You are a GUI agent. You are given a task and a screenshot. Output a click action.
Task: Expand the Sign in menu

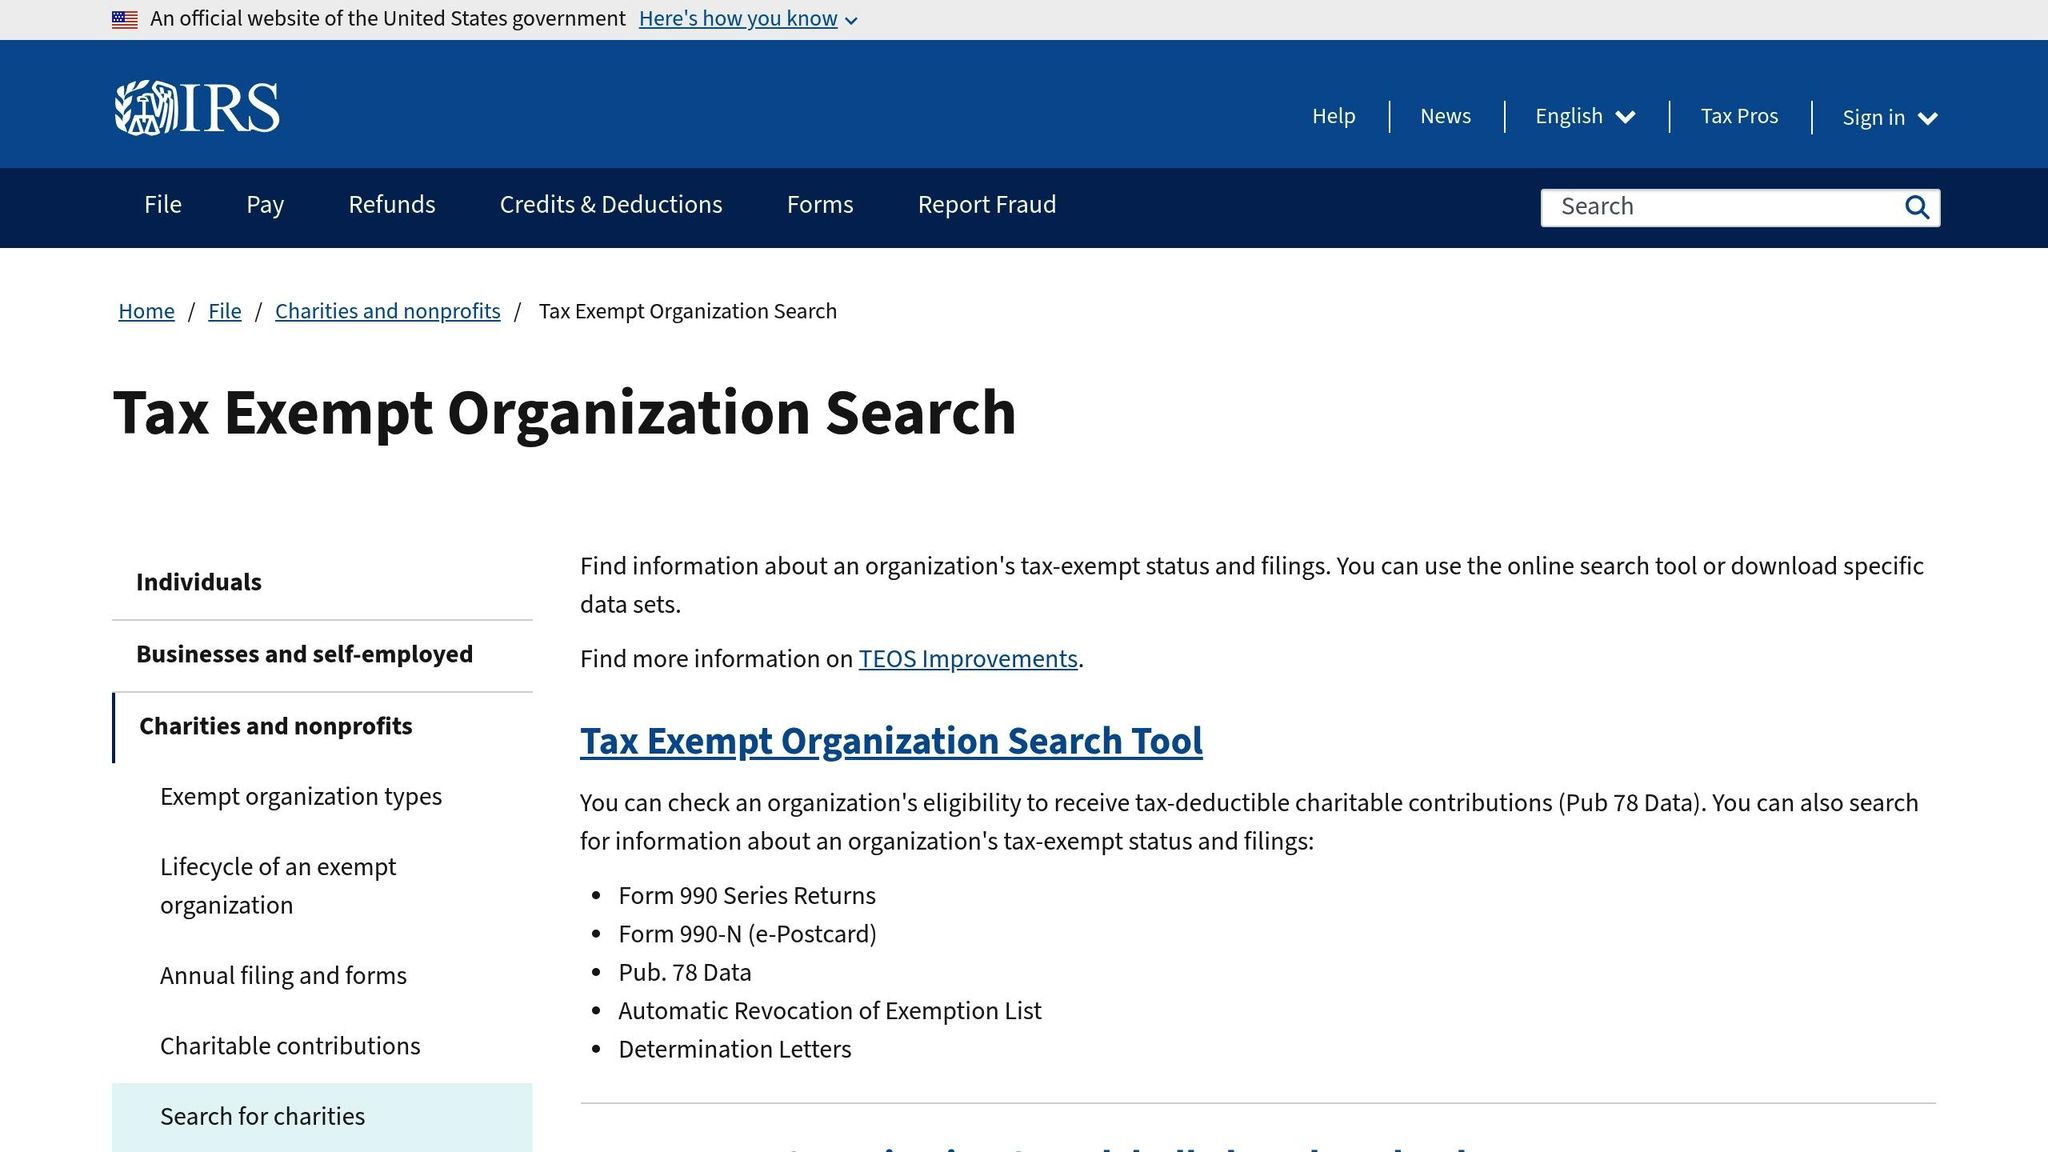(1888, 117)
